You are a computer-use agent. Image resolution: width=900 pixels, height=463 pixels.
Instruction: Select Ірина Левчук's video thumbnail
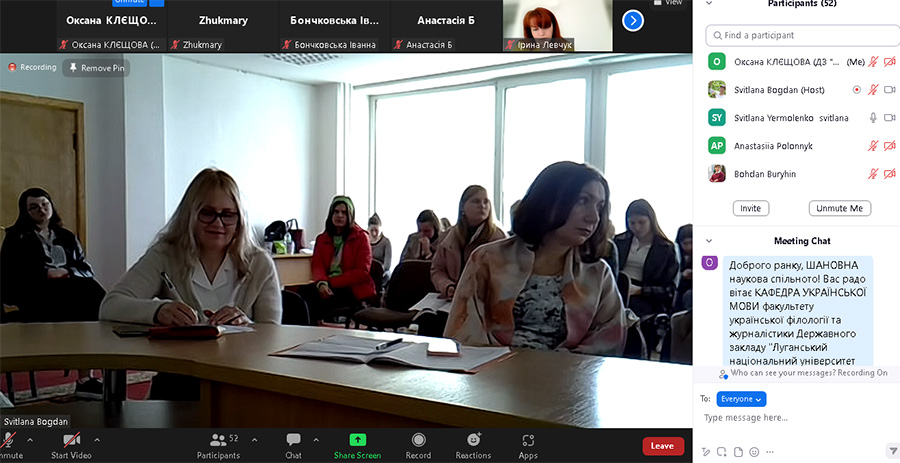pos(558,26)
